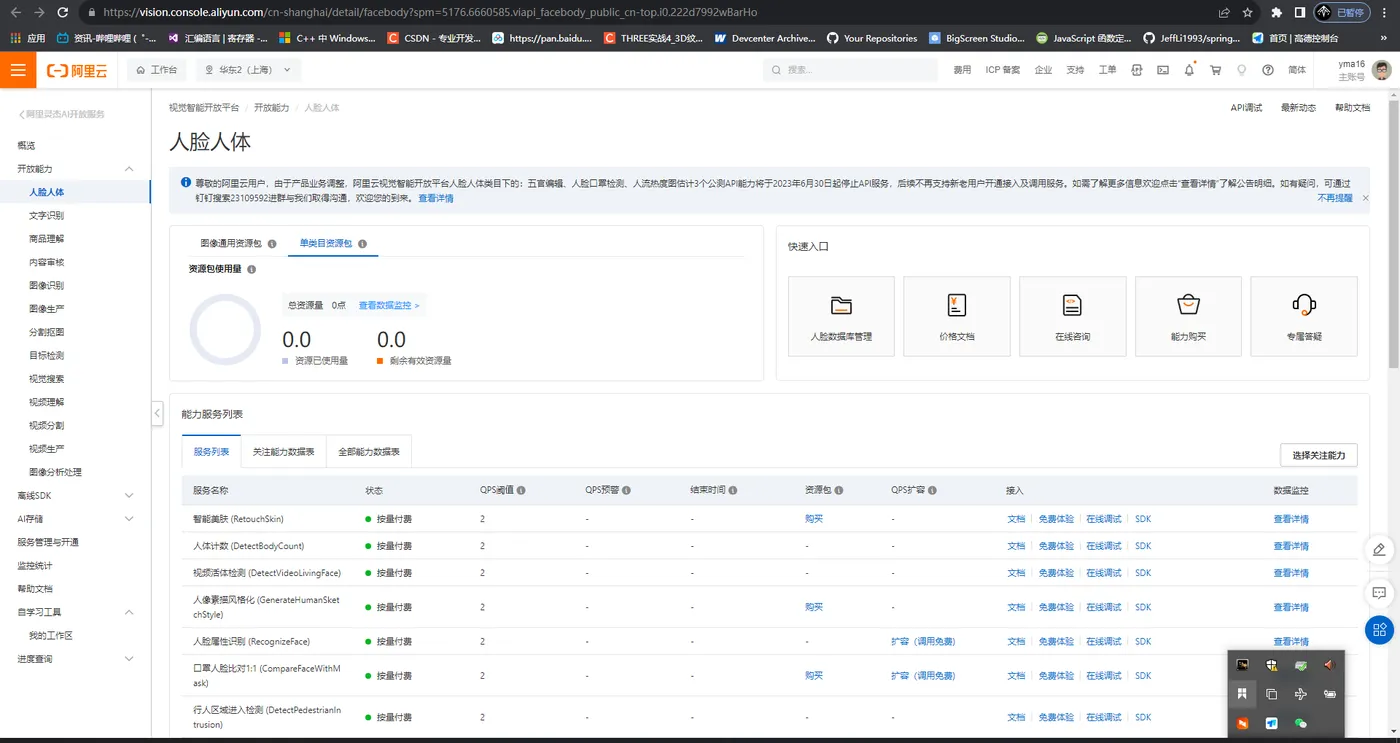Open the blue floating apps grid button
Viewport: 1400px width, 743px height.
[1379, 630]
